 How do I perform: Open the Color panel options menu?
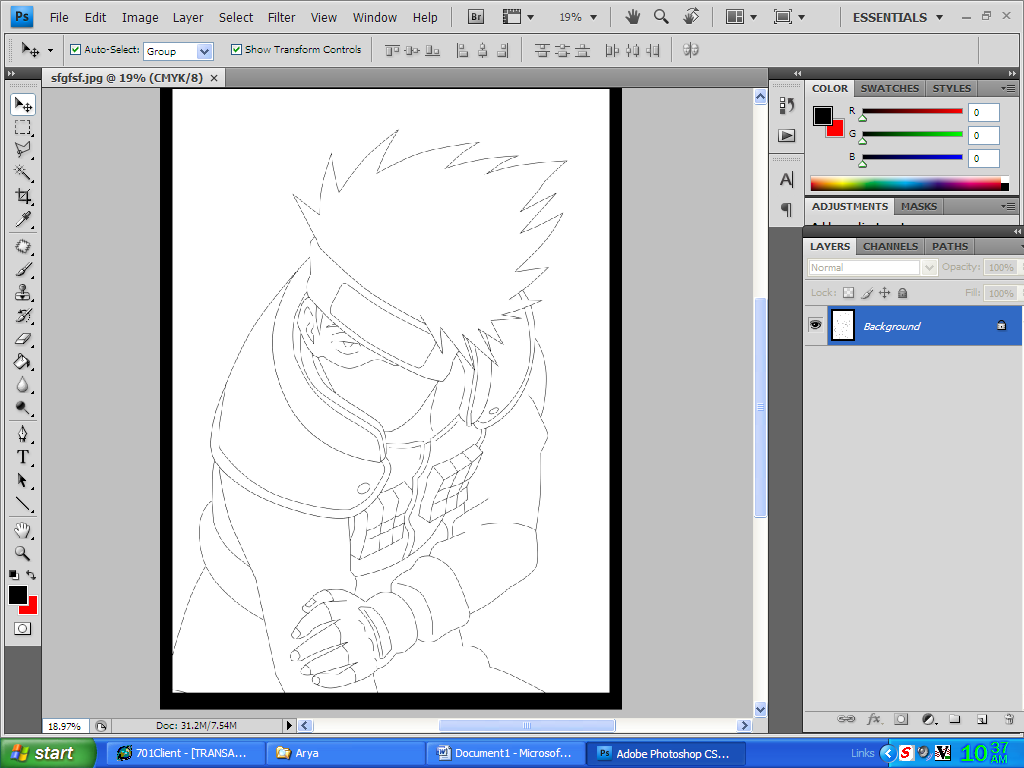click(1008, 88)
